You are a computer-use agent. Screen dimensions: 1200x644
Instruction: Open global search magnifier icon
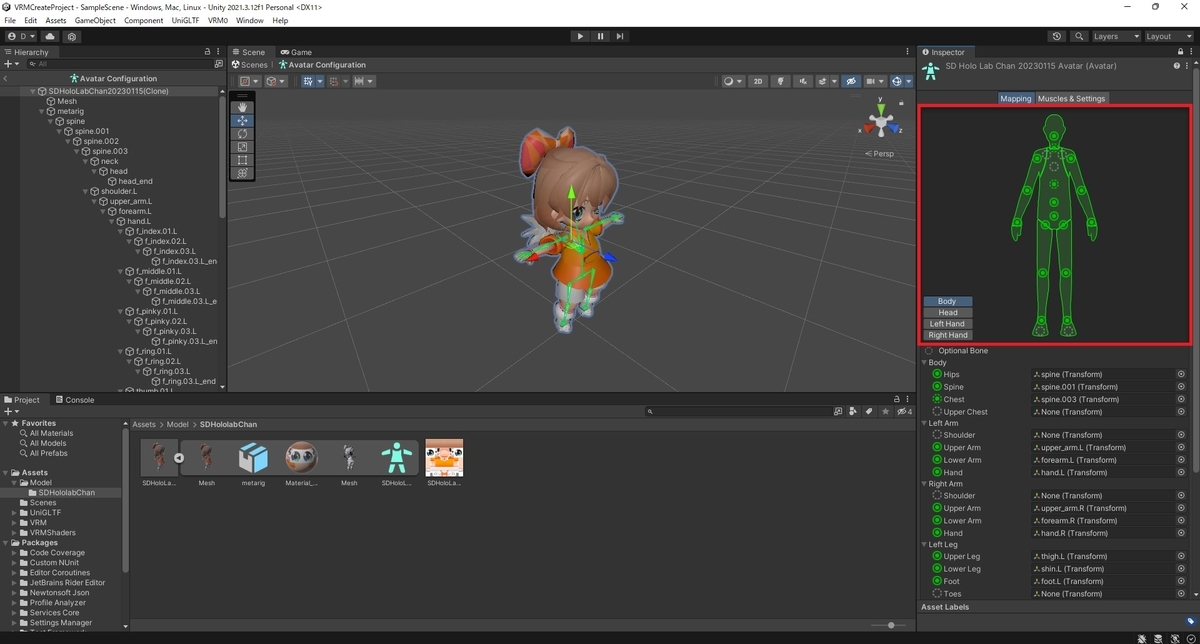tap(1079, 36)
